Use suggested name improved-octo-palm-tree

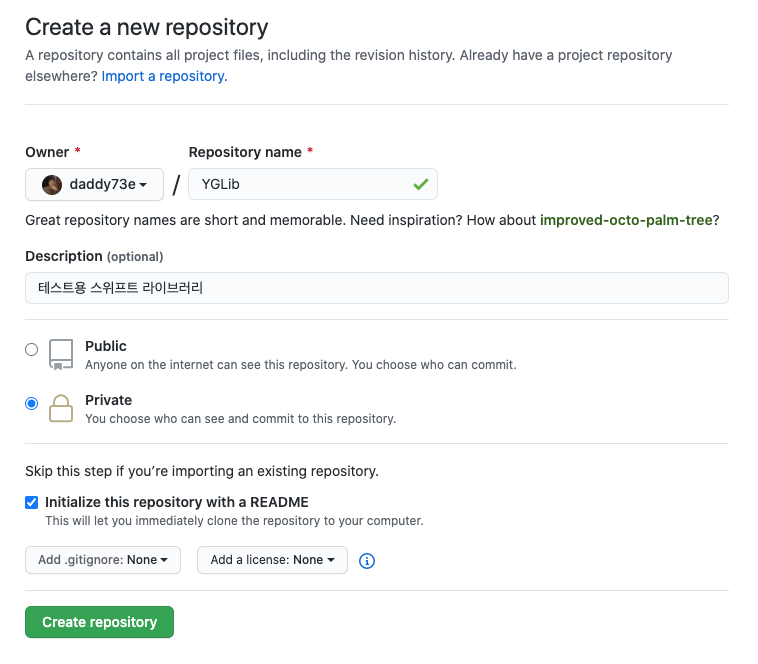point(626,220)
